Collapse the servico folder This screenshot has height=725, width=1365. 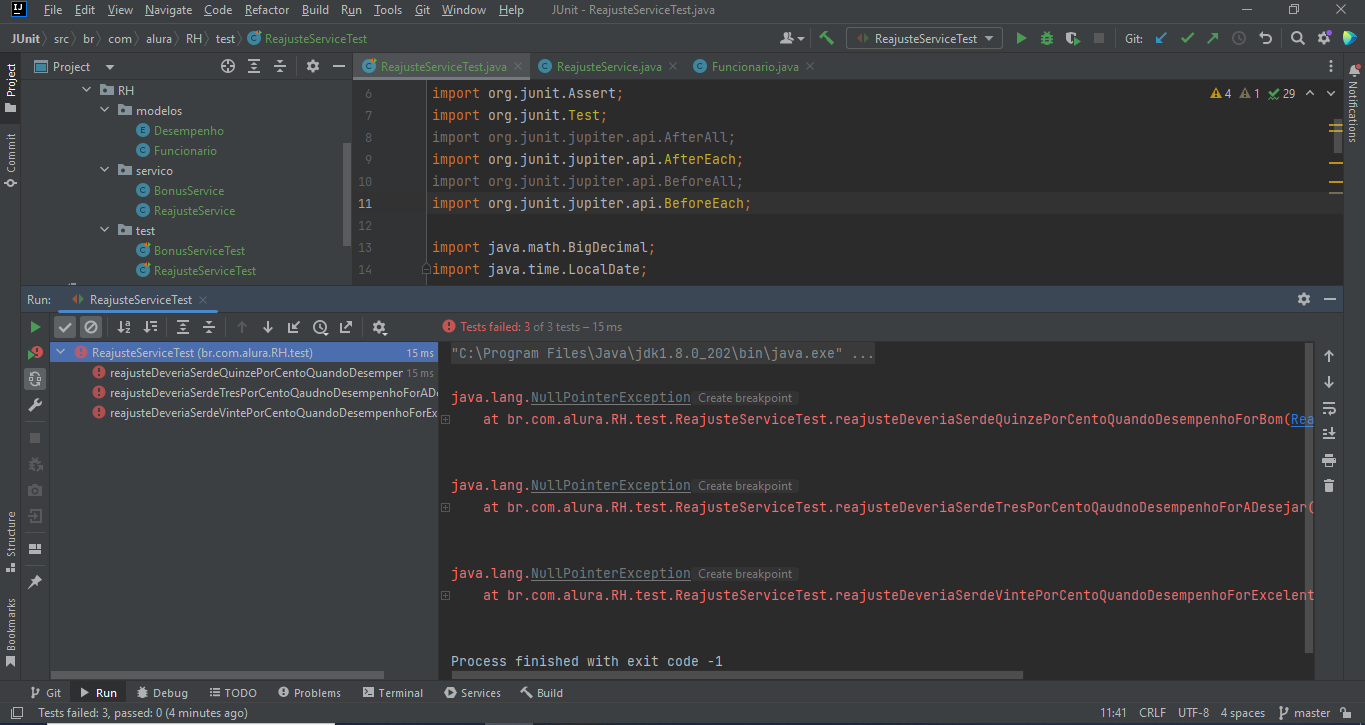point(105,171)
